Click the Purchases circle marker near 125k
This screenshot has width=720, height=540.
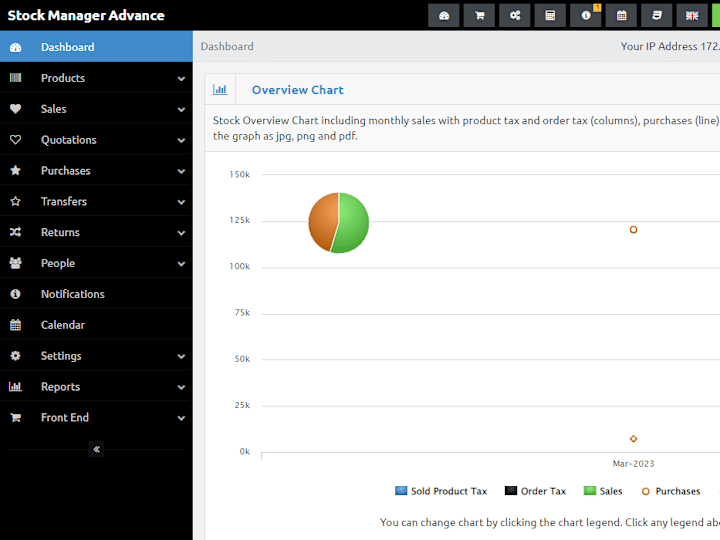point(633,230)
